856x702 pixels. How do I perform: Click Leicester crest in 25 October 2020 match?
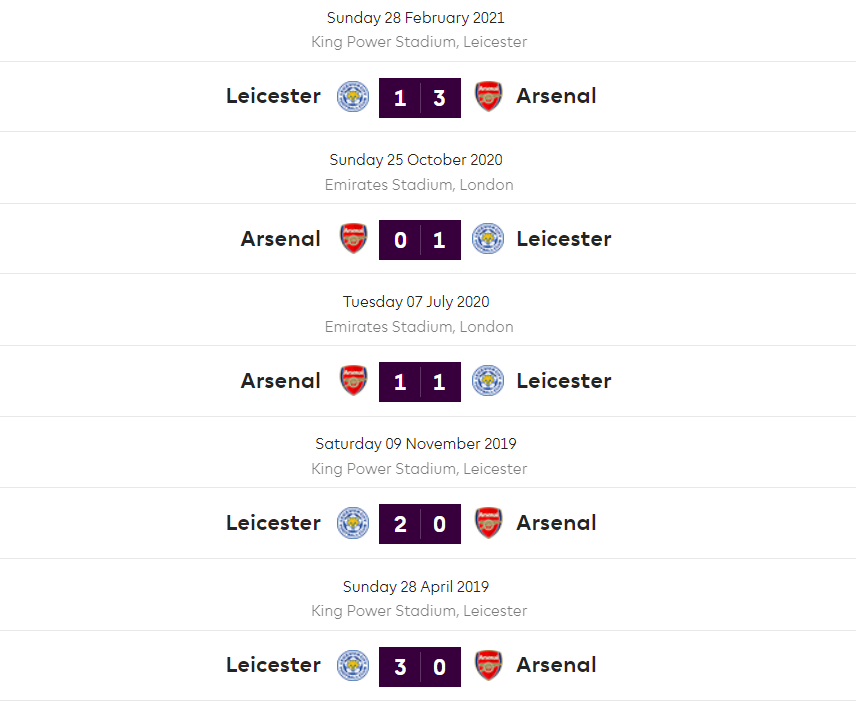pos(487,239)
